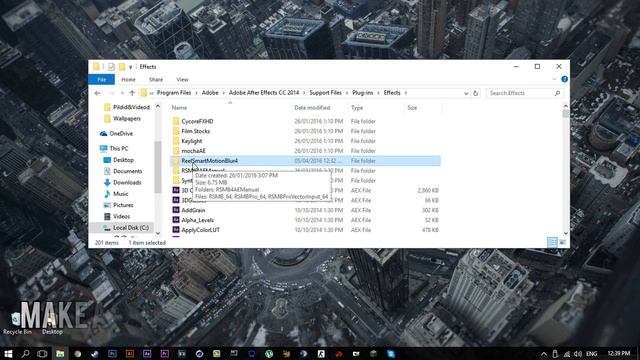Click the chevron after Support Files breadcrumb

tap(347, 93)
